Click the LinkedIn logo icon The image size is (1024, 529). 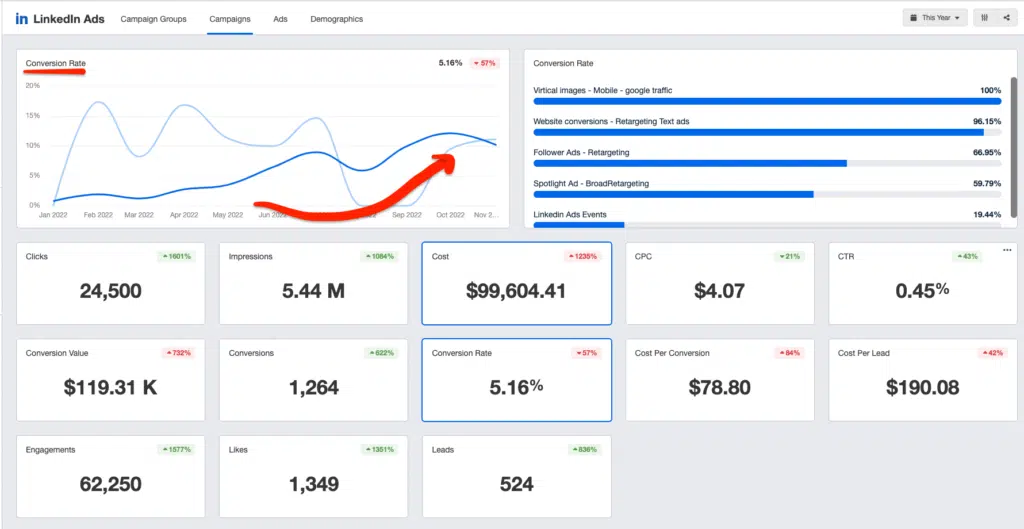22,18
